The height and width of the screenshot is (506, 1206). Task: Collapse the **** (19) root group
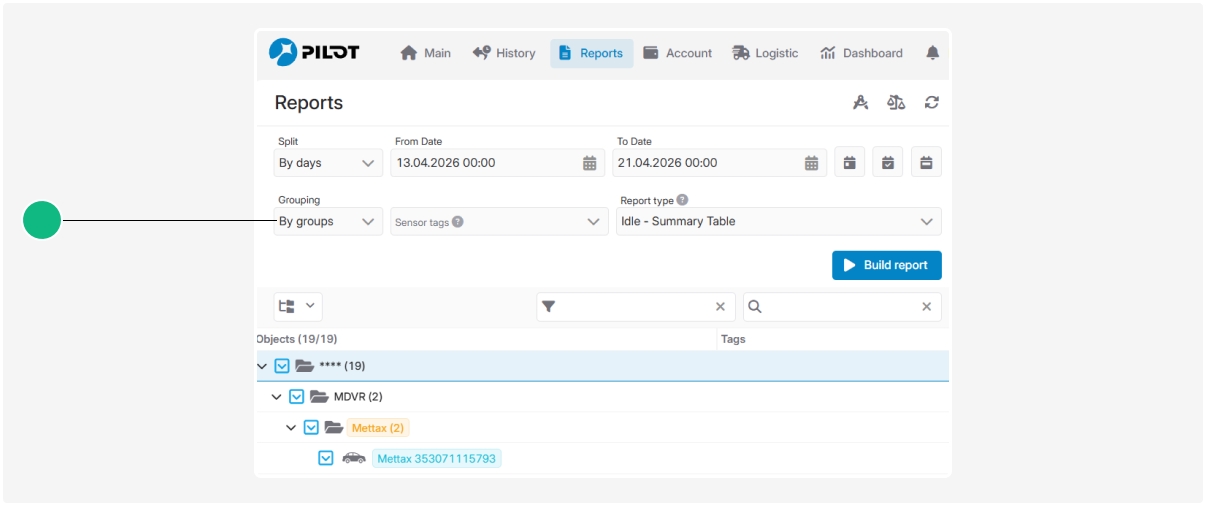coord(262,366)
